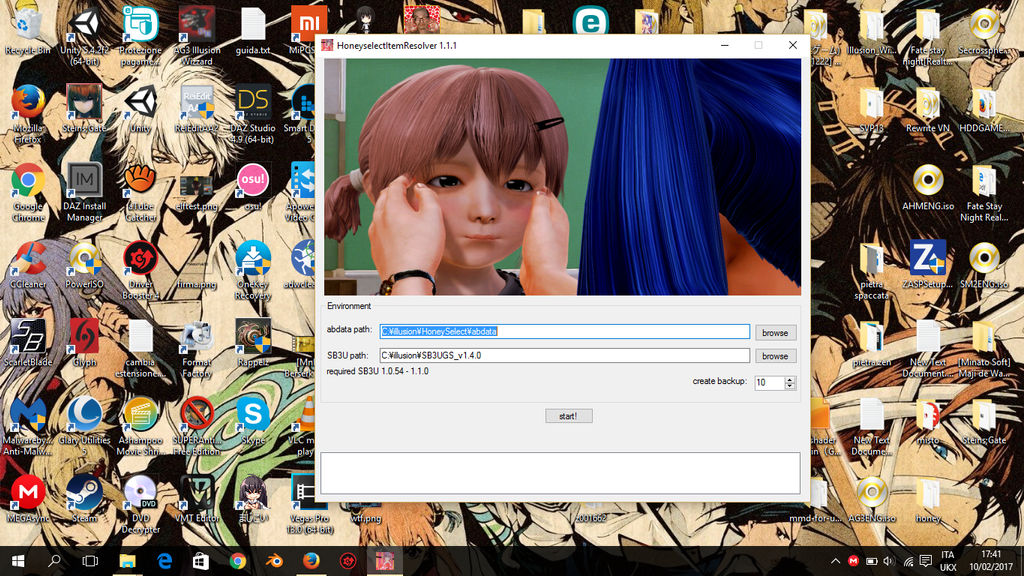The width and height of the screenshot is (1024, 576).
Task: Focus the abdata path text field
Action: (564, 332)
